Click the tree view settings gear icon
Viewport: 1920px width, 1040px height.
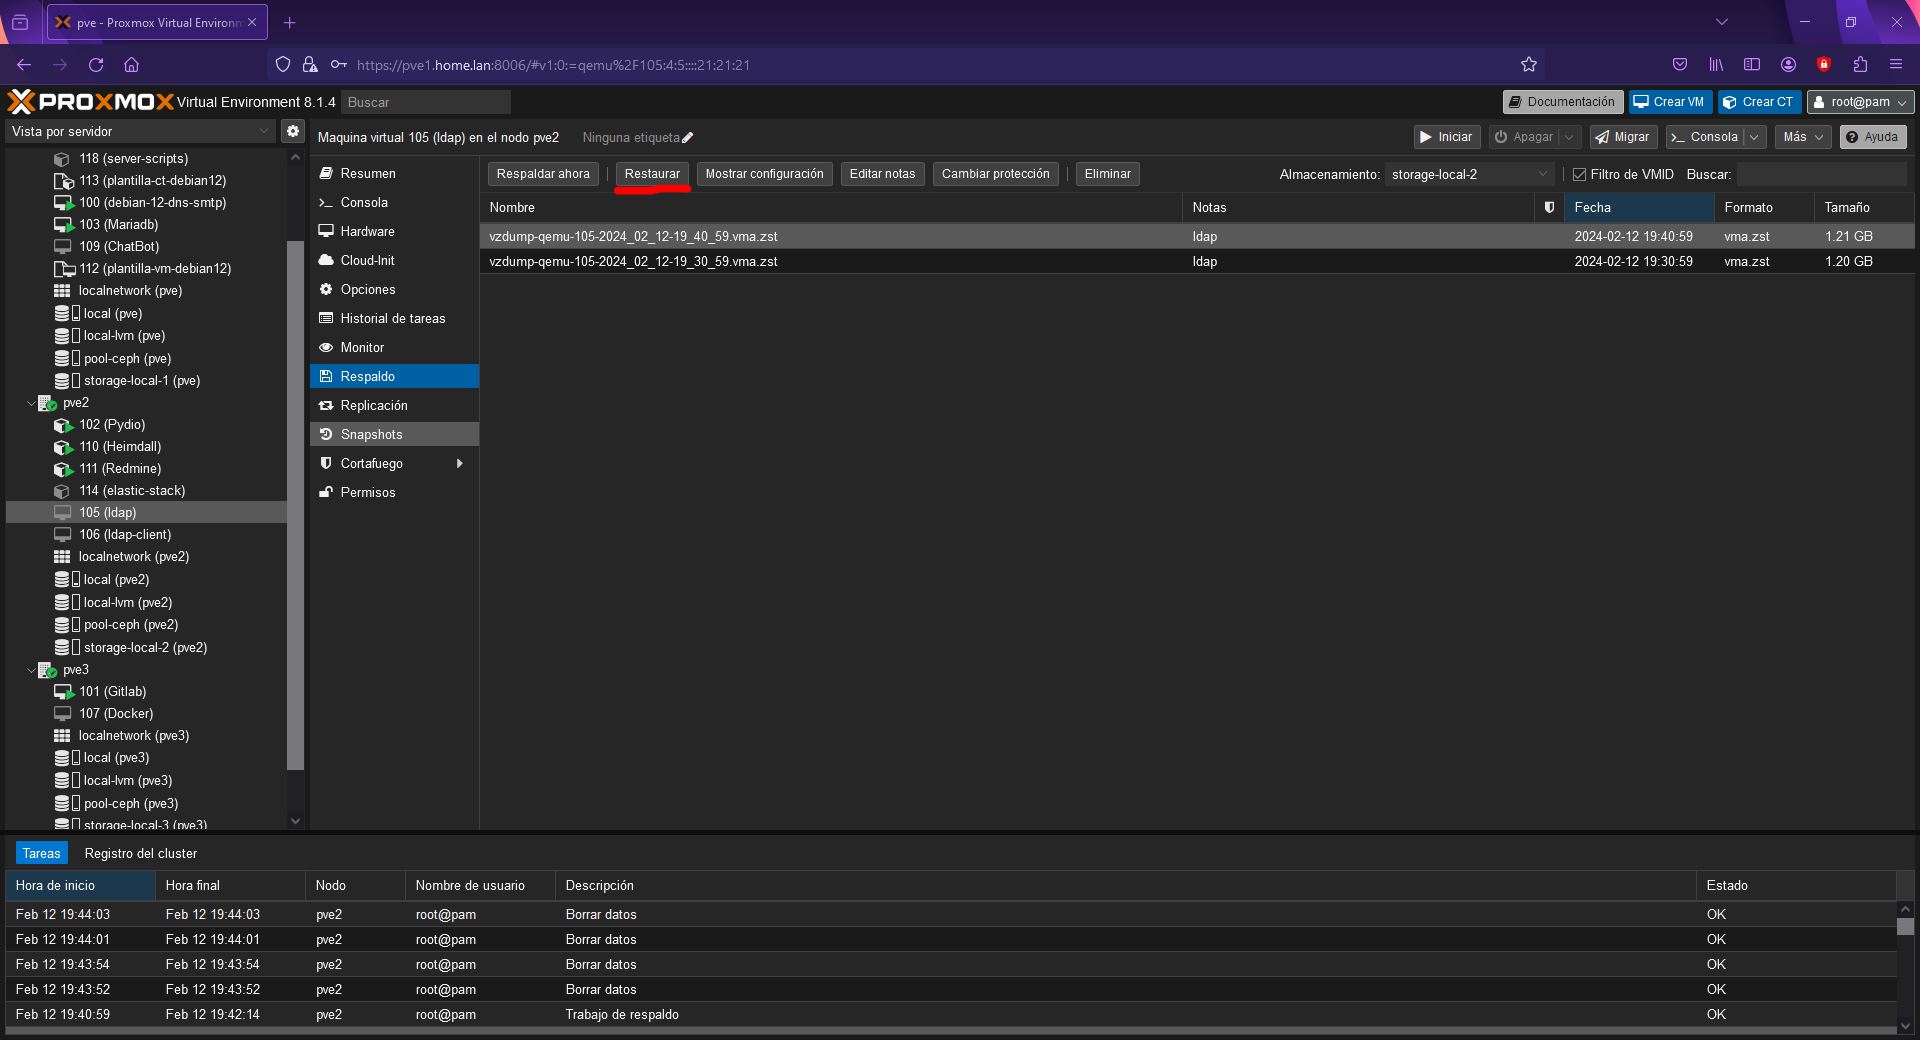click(293, 131)
